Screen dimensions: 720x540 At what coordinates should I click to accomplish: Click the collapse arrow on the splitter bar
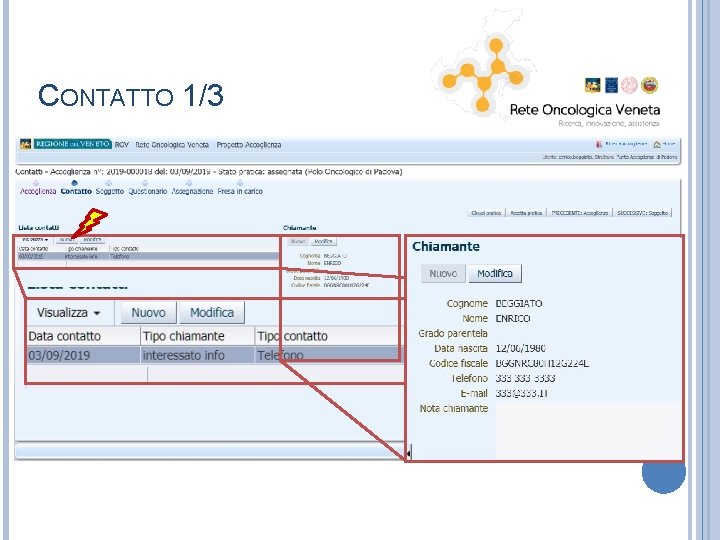409,454
